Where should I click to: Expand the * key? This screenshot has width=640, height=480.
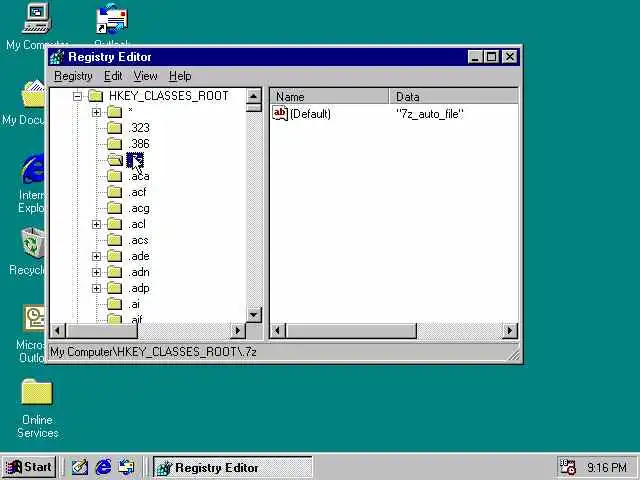(x=96, y=112)
